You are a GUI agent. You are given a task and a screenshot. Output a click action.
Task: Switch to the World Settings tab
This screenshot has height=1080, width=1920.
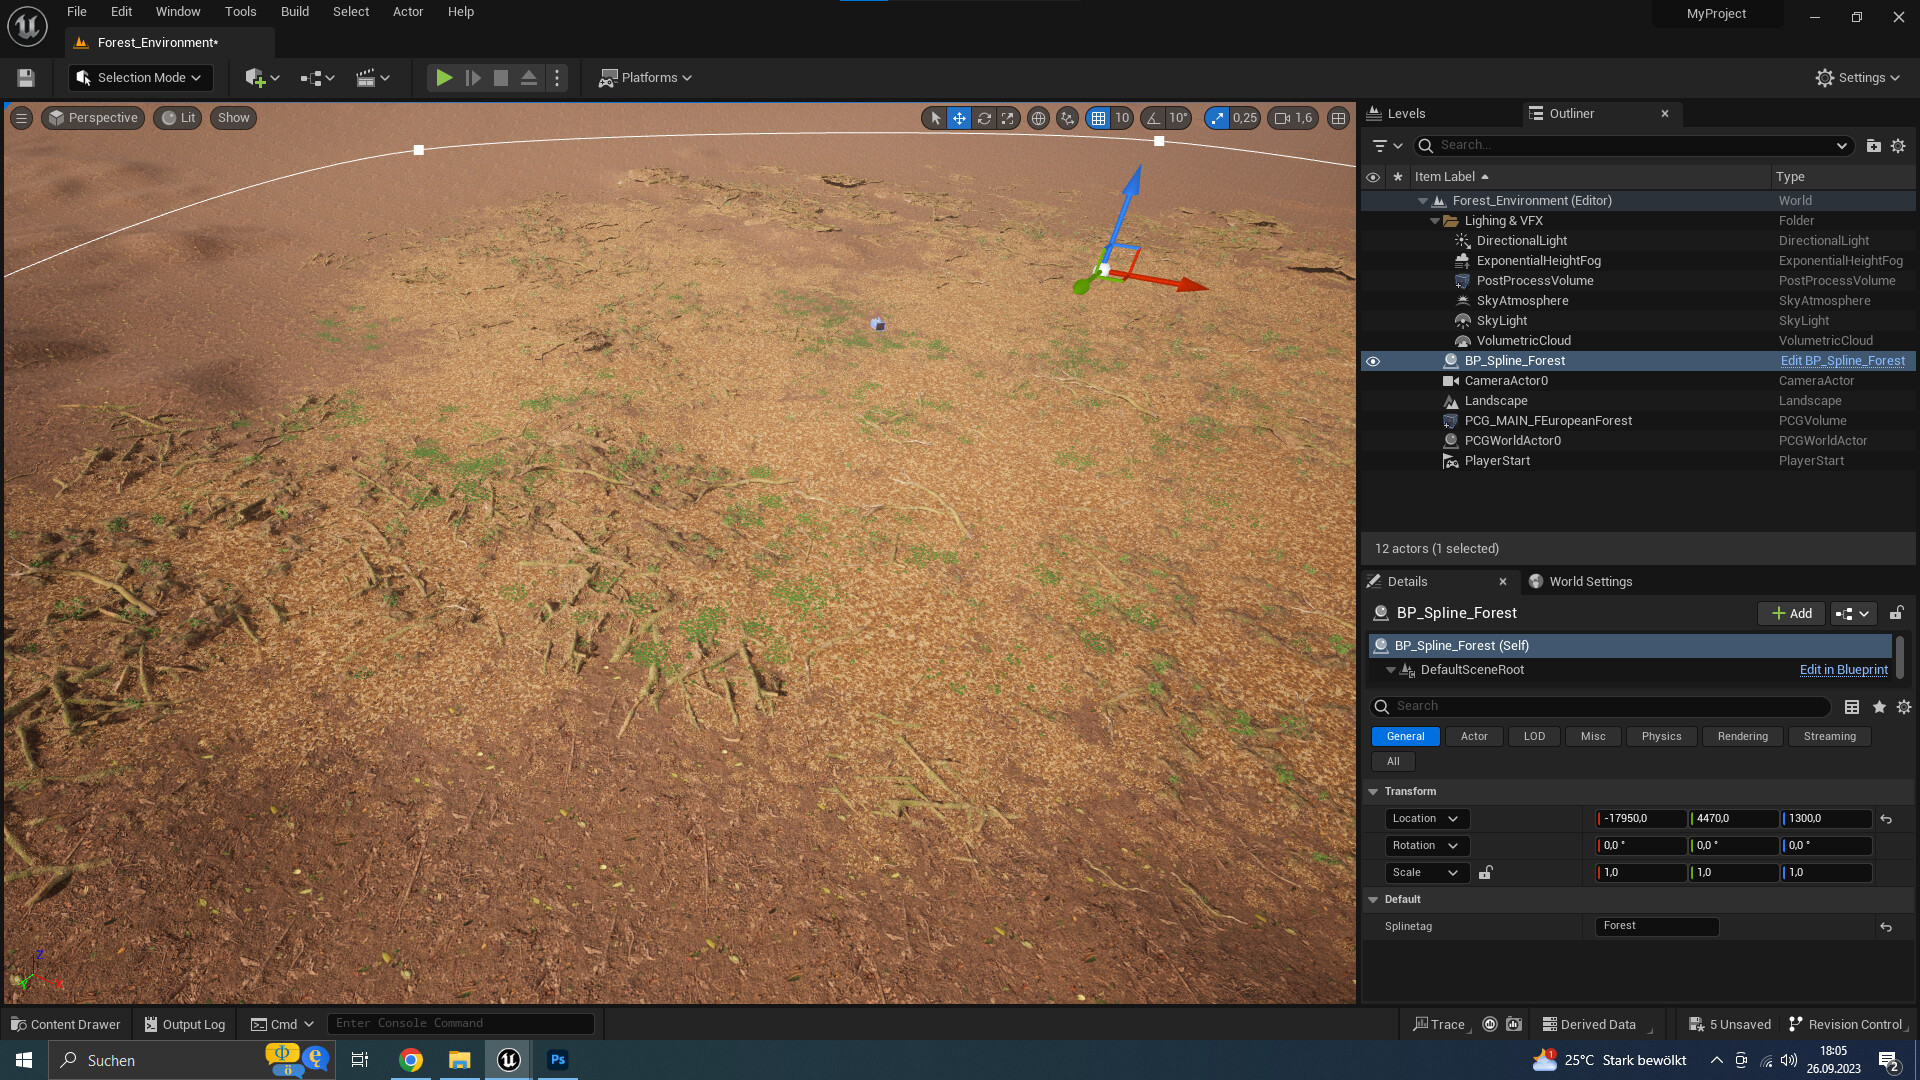tap(1590, 581)
